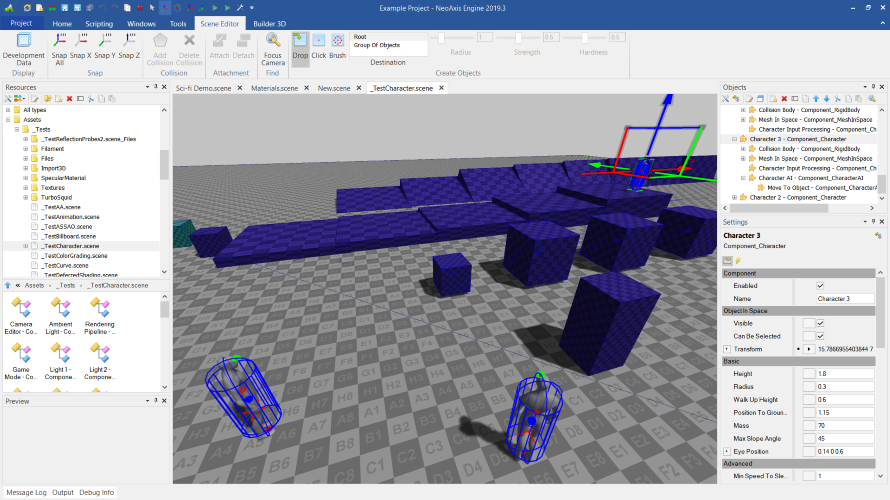Collapse Character 3 in Objects tree
The image size is (890, 500).
point(734,139)
